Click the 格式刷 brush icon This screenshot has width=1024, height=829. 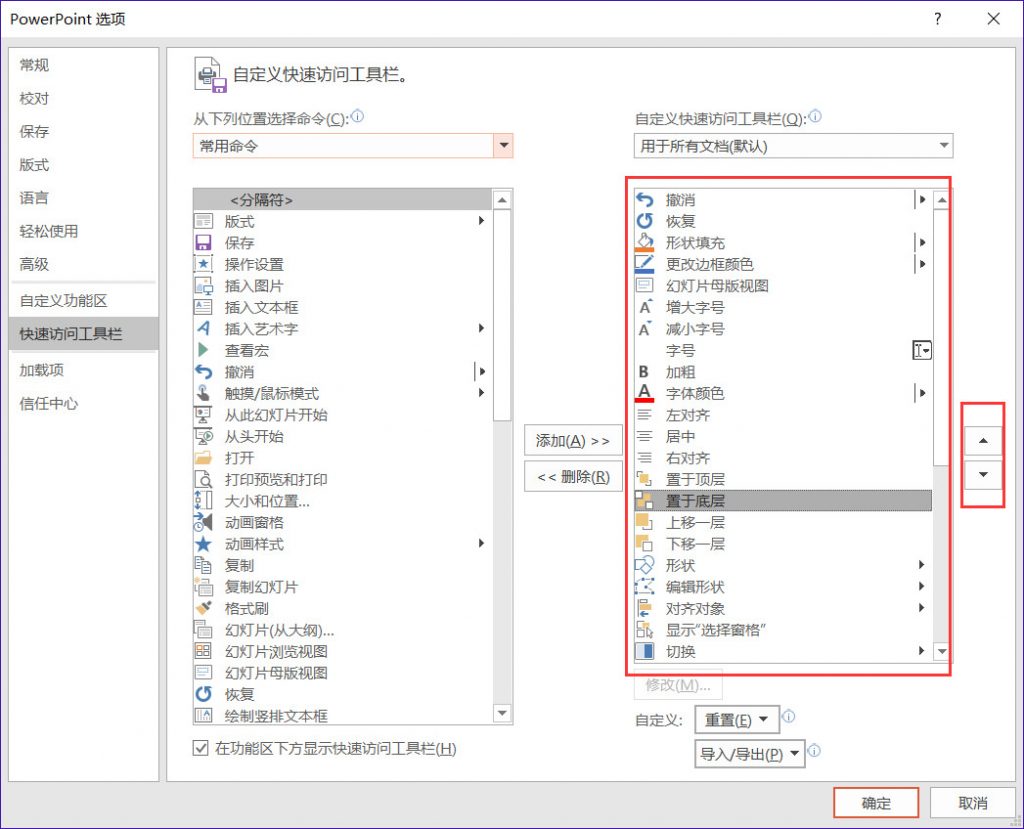tap(203, 608)
